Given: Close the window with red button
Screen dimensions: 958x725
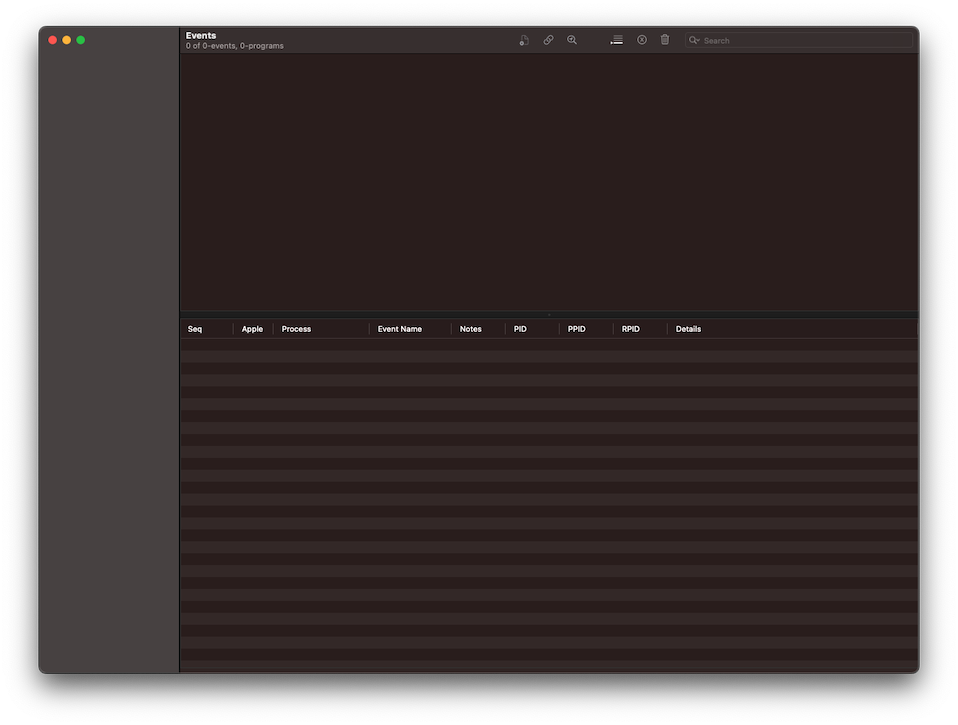Looking at the screenshot, I should [x=53, y=40].
